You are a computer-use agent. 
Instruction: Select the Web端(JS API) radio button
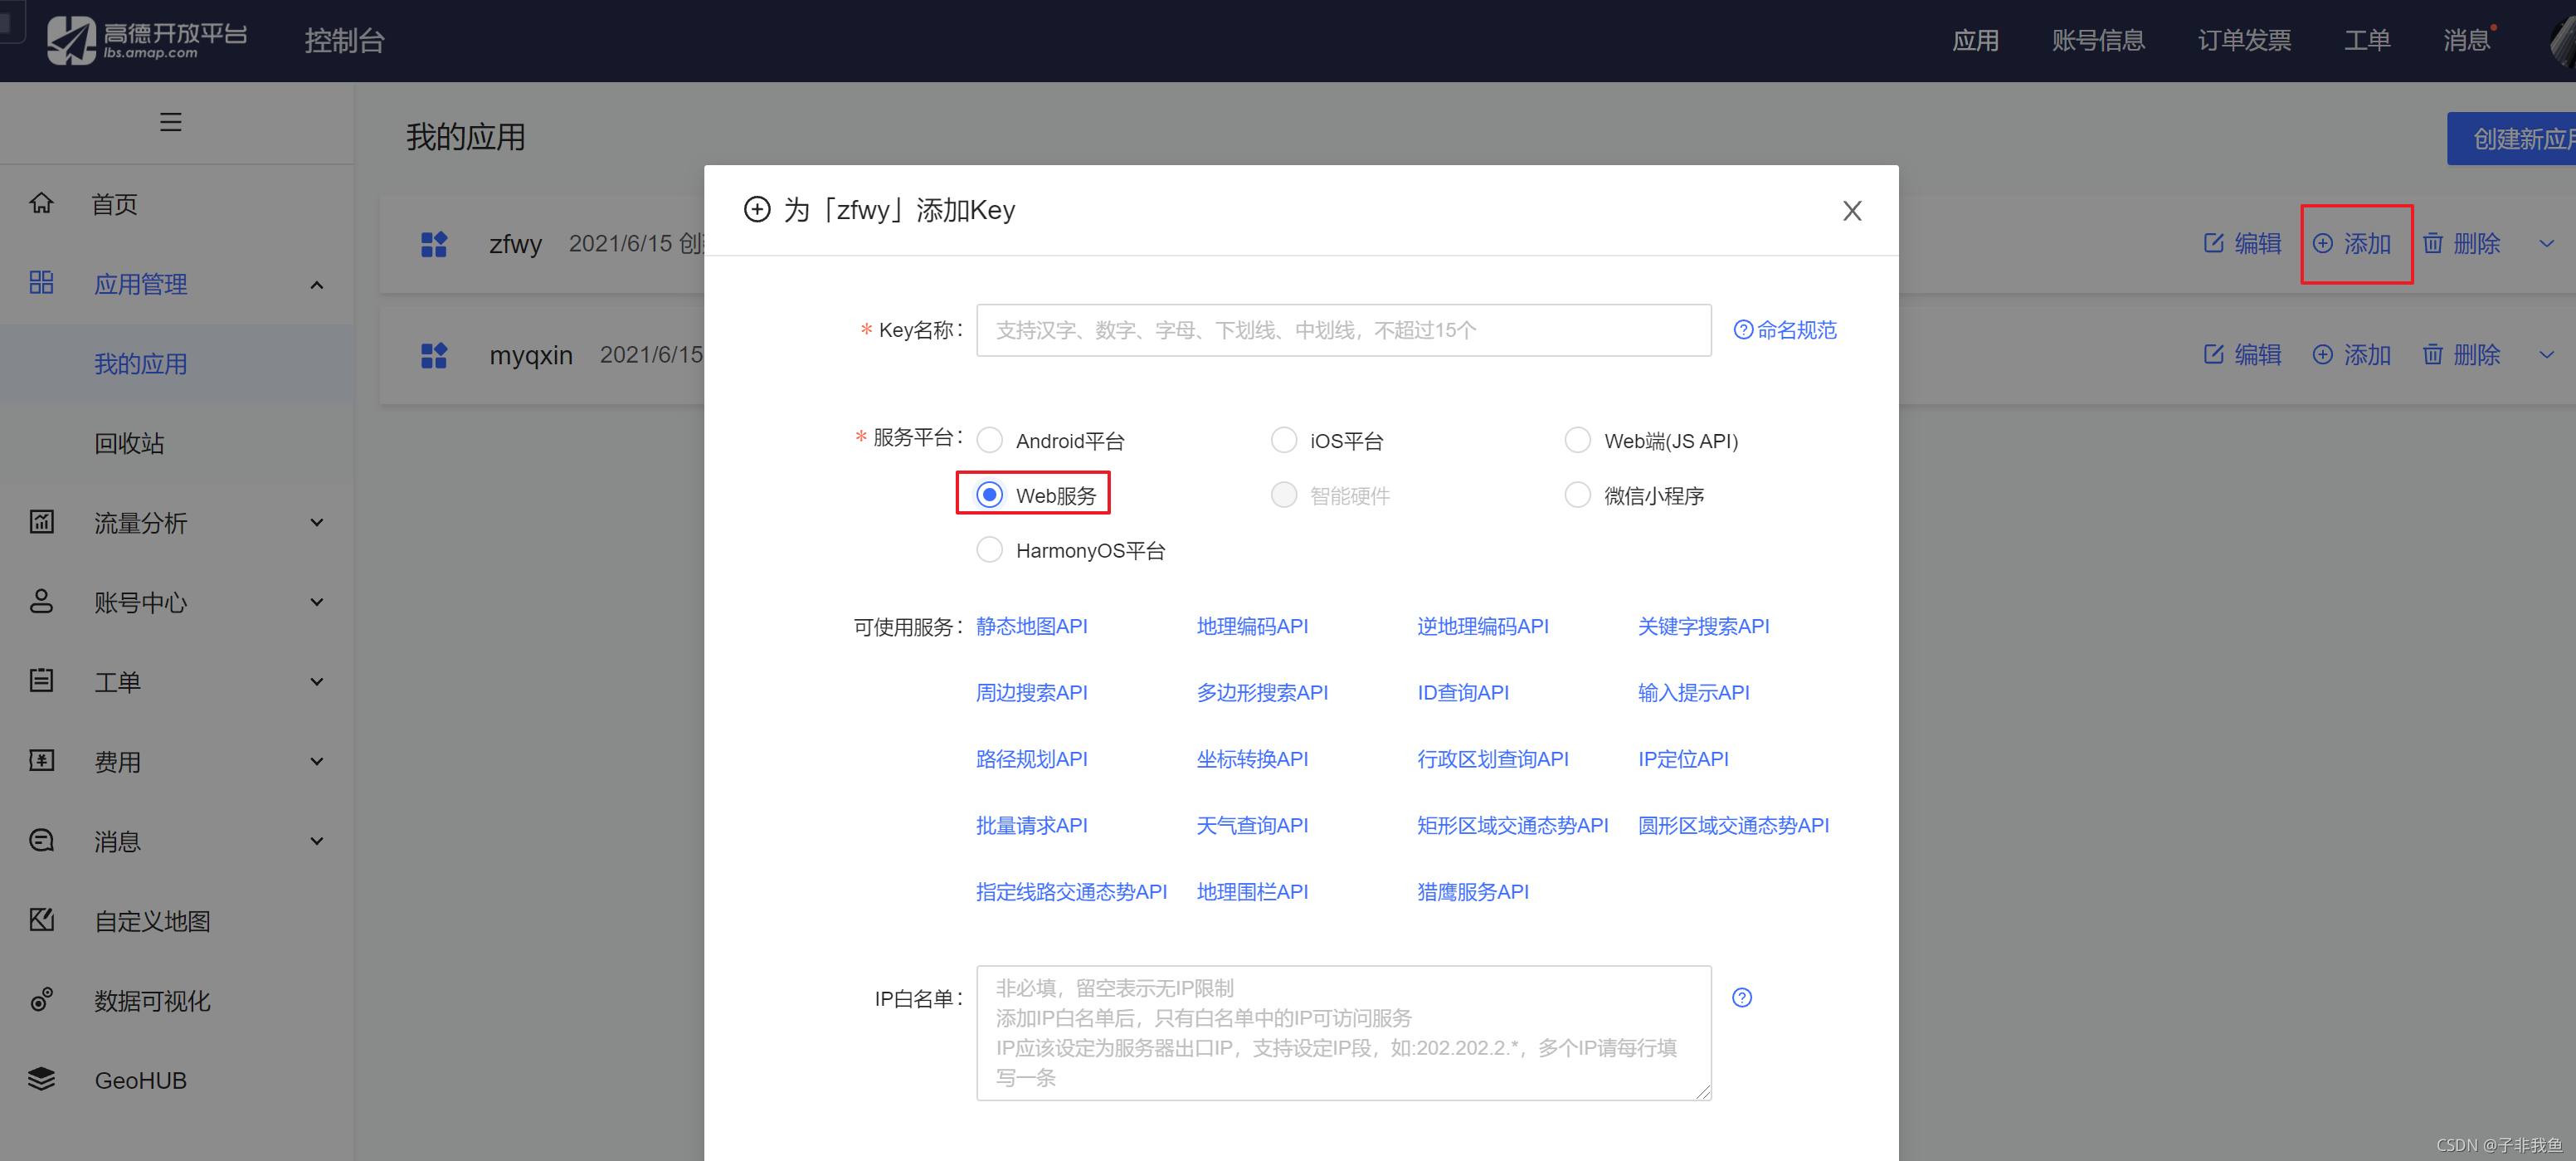point(1578,440)
